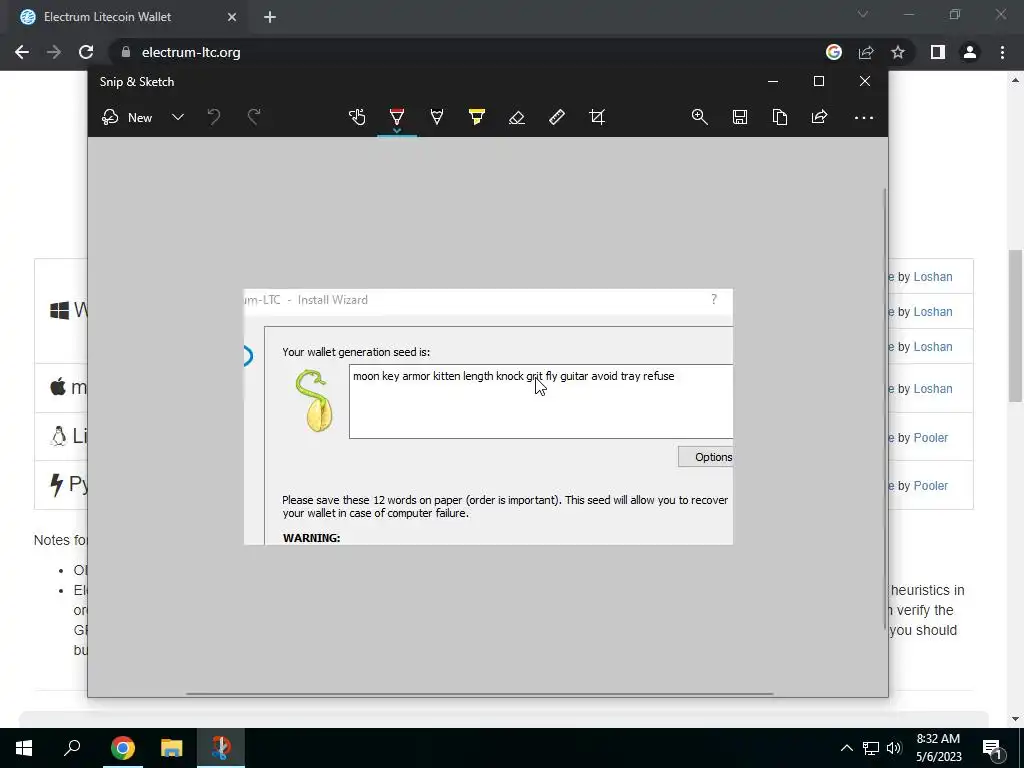This screenshot has width=1024, height=768.
Task: Click the Undo icon in Snip & Sketch
Action: (x=214, y=118)
